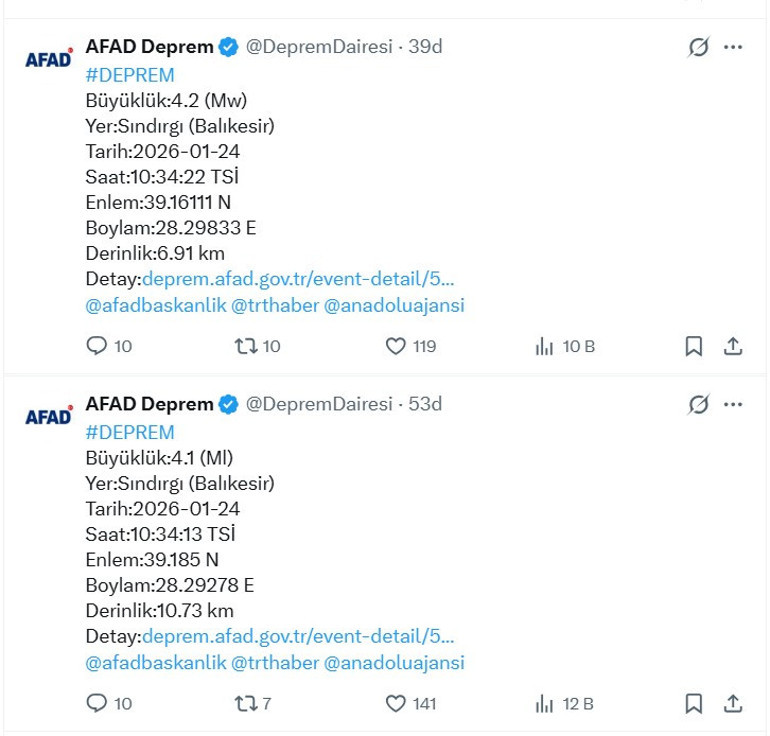Open the event-detail link in the 4.1 Ml tweet
The height and width of the screenshot is (736, 770).
click(x=298, y=637)
